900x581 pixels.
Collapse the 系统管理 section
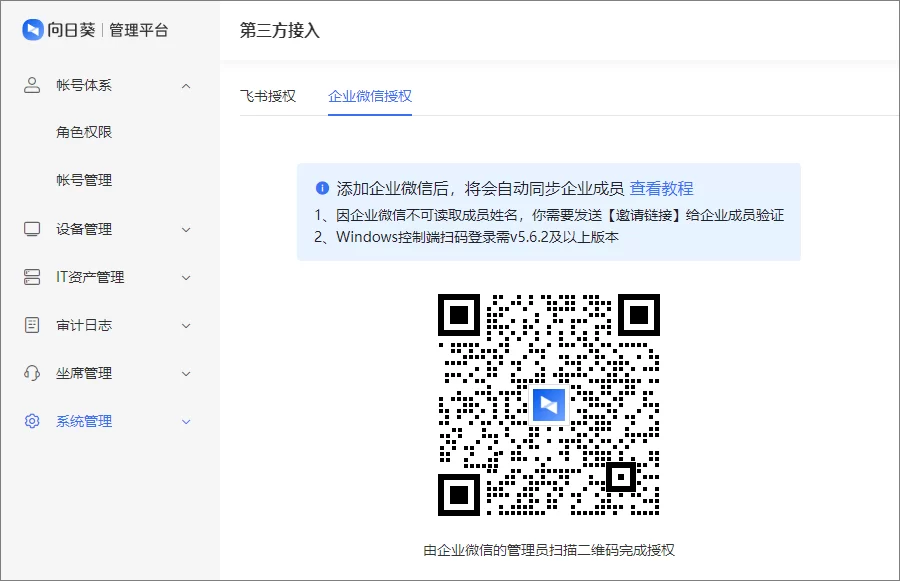point(185,421)
